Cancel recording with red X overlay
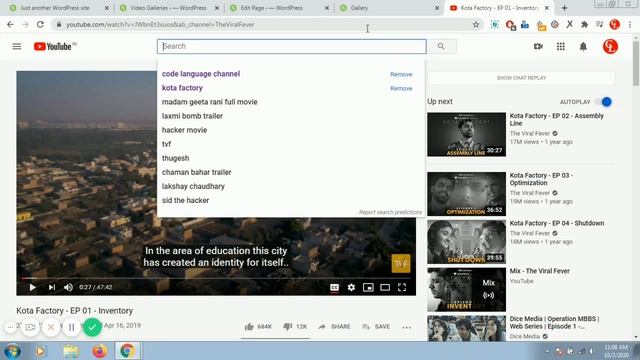This screenshot has width=640, height=360. [x=51, y=327]
